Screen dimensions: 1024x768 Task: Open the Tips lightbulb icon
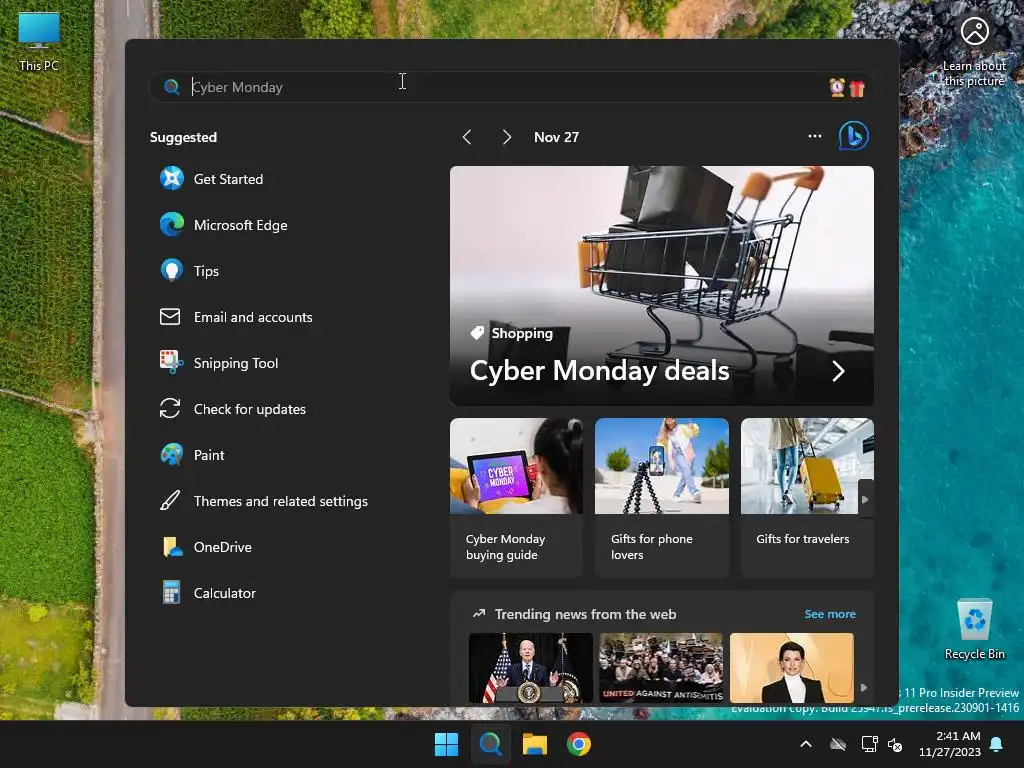[x=171, y=270]
